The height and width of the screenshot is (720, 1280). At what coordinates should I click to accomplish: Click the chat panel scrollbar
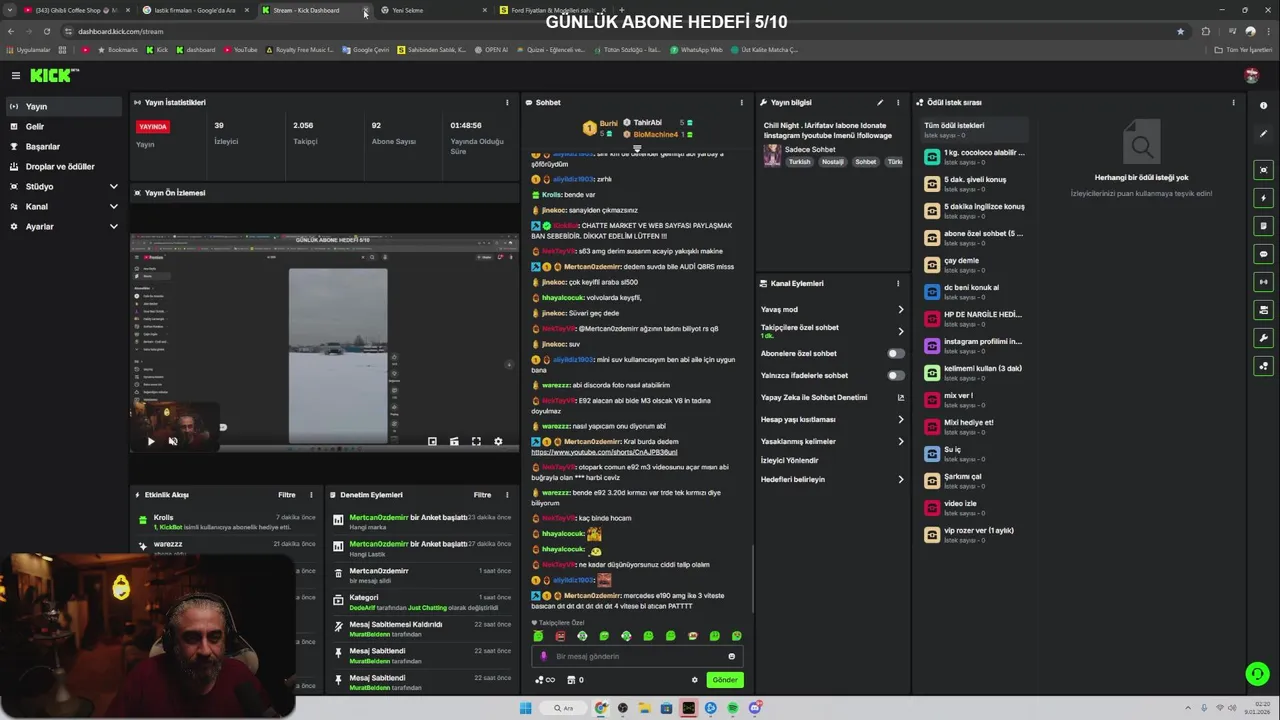(753, 580)
